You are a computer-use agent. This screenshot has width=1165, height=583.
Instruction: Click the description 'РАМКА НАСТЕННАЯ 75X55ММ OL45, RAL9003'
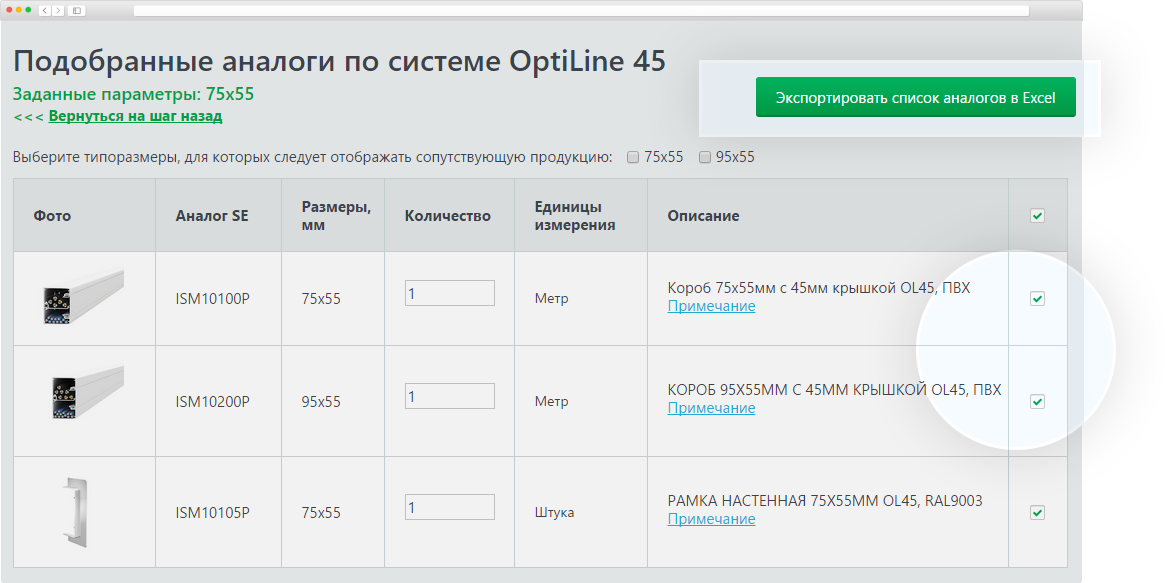pos(825,501)
